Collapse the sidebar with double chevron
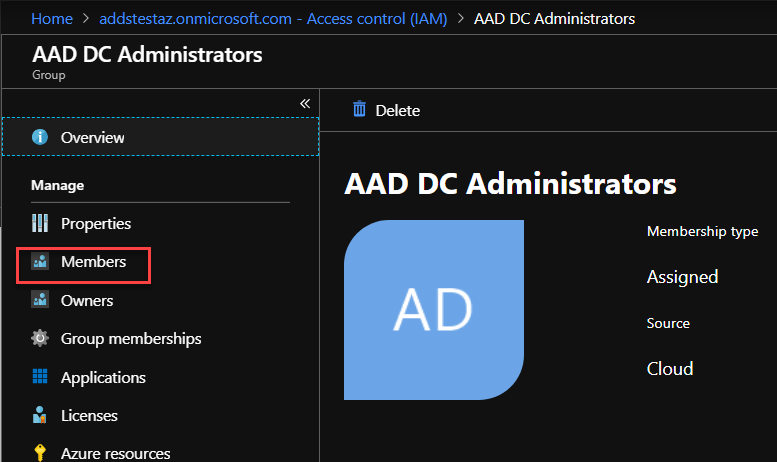The image size is (777, 462). click(305, 103)
